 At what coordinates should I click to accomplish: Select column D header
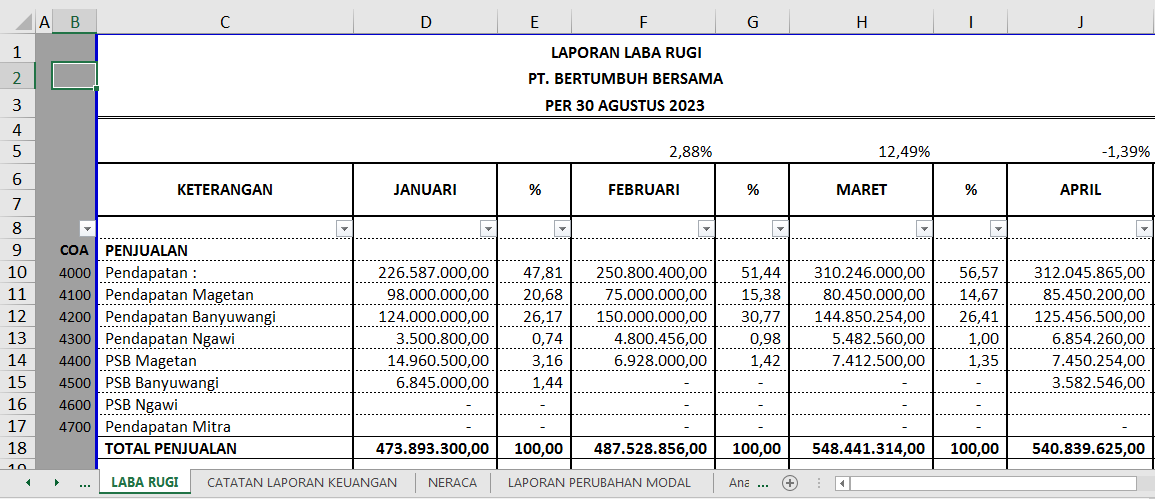[x=425, y=23]
